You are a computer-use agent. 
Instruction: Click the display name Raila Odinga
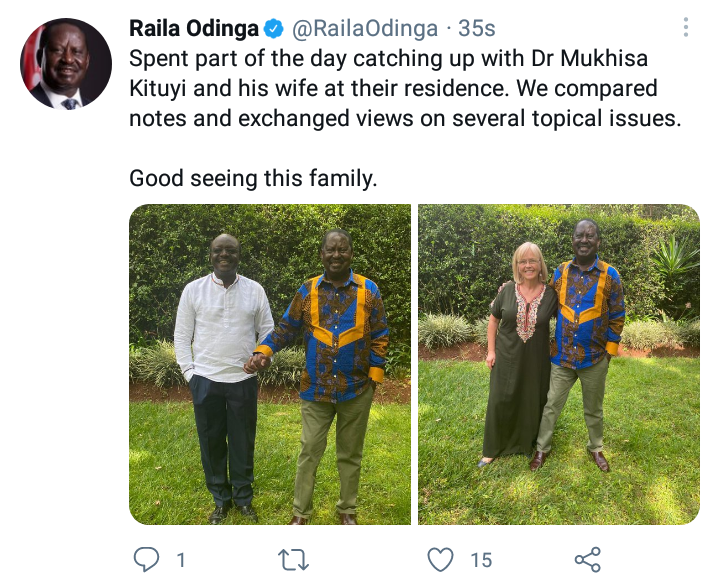194,28
